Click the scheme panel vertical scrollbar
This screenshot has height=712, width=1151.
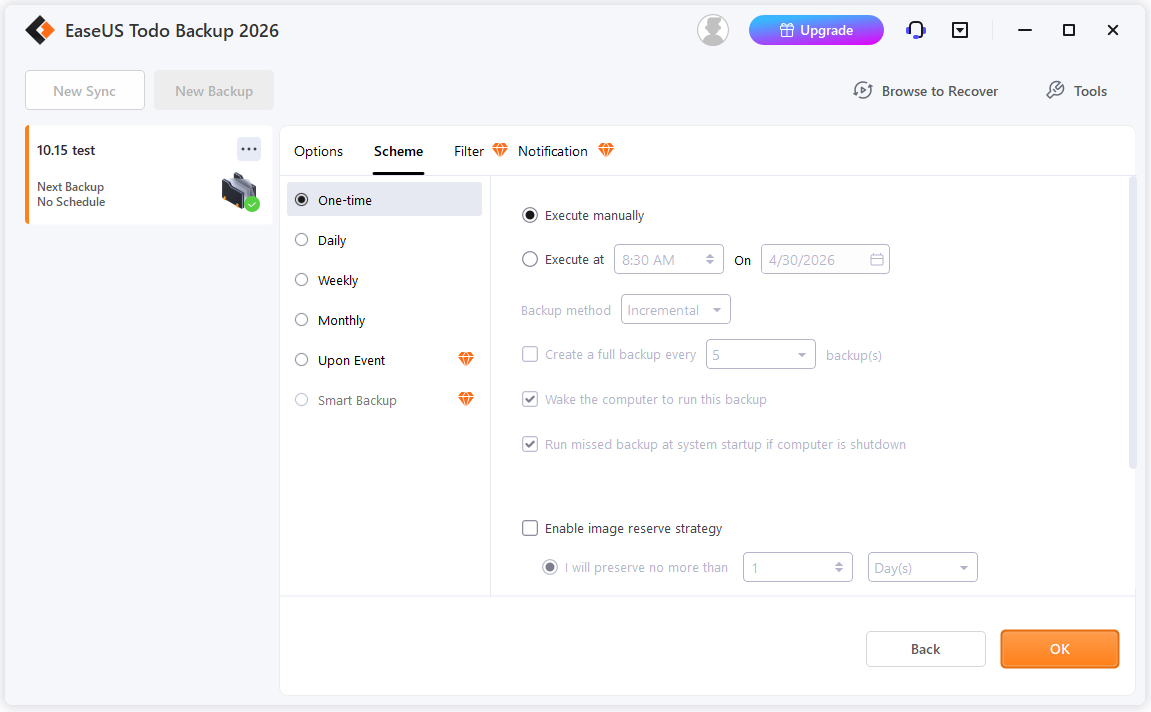coord(1132,323)
